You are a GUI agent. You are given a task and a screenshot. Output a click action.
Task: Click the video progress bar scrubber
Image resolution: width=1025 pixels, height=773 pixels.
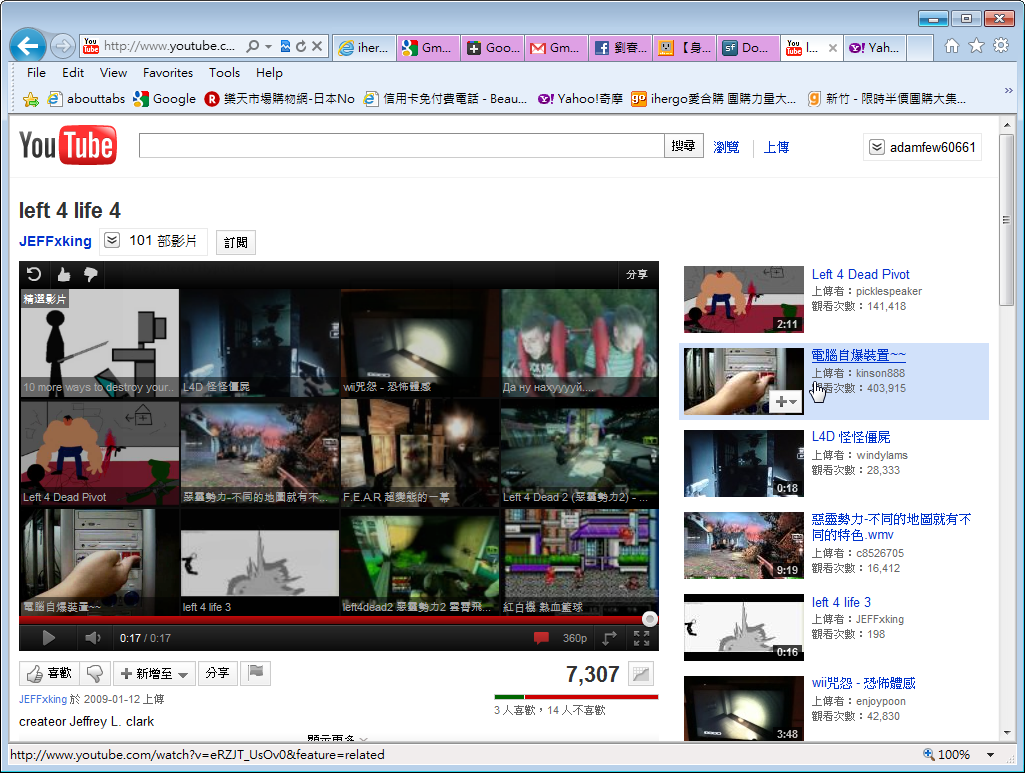649,619
